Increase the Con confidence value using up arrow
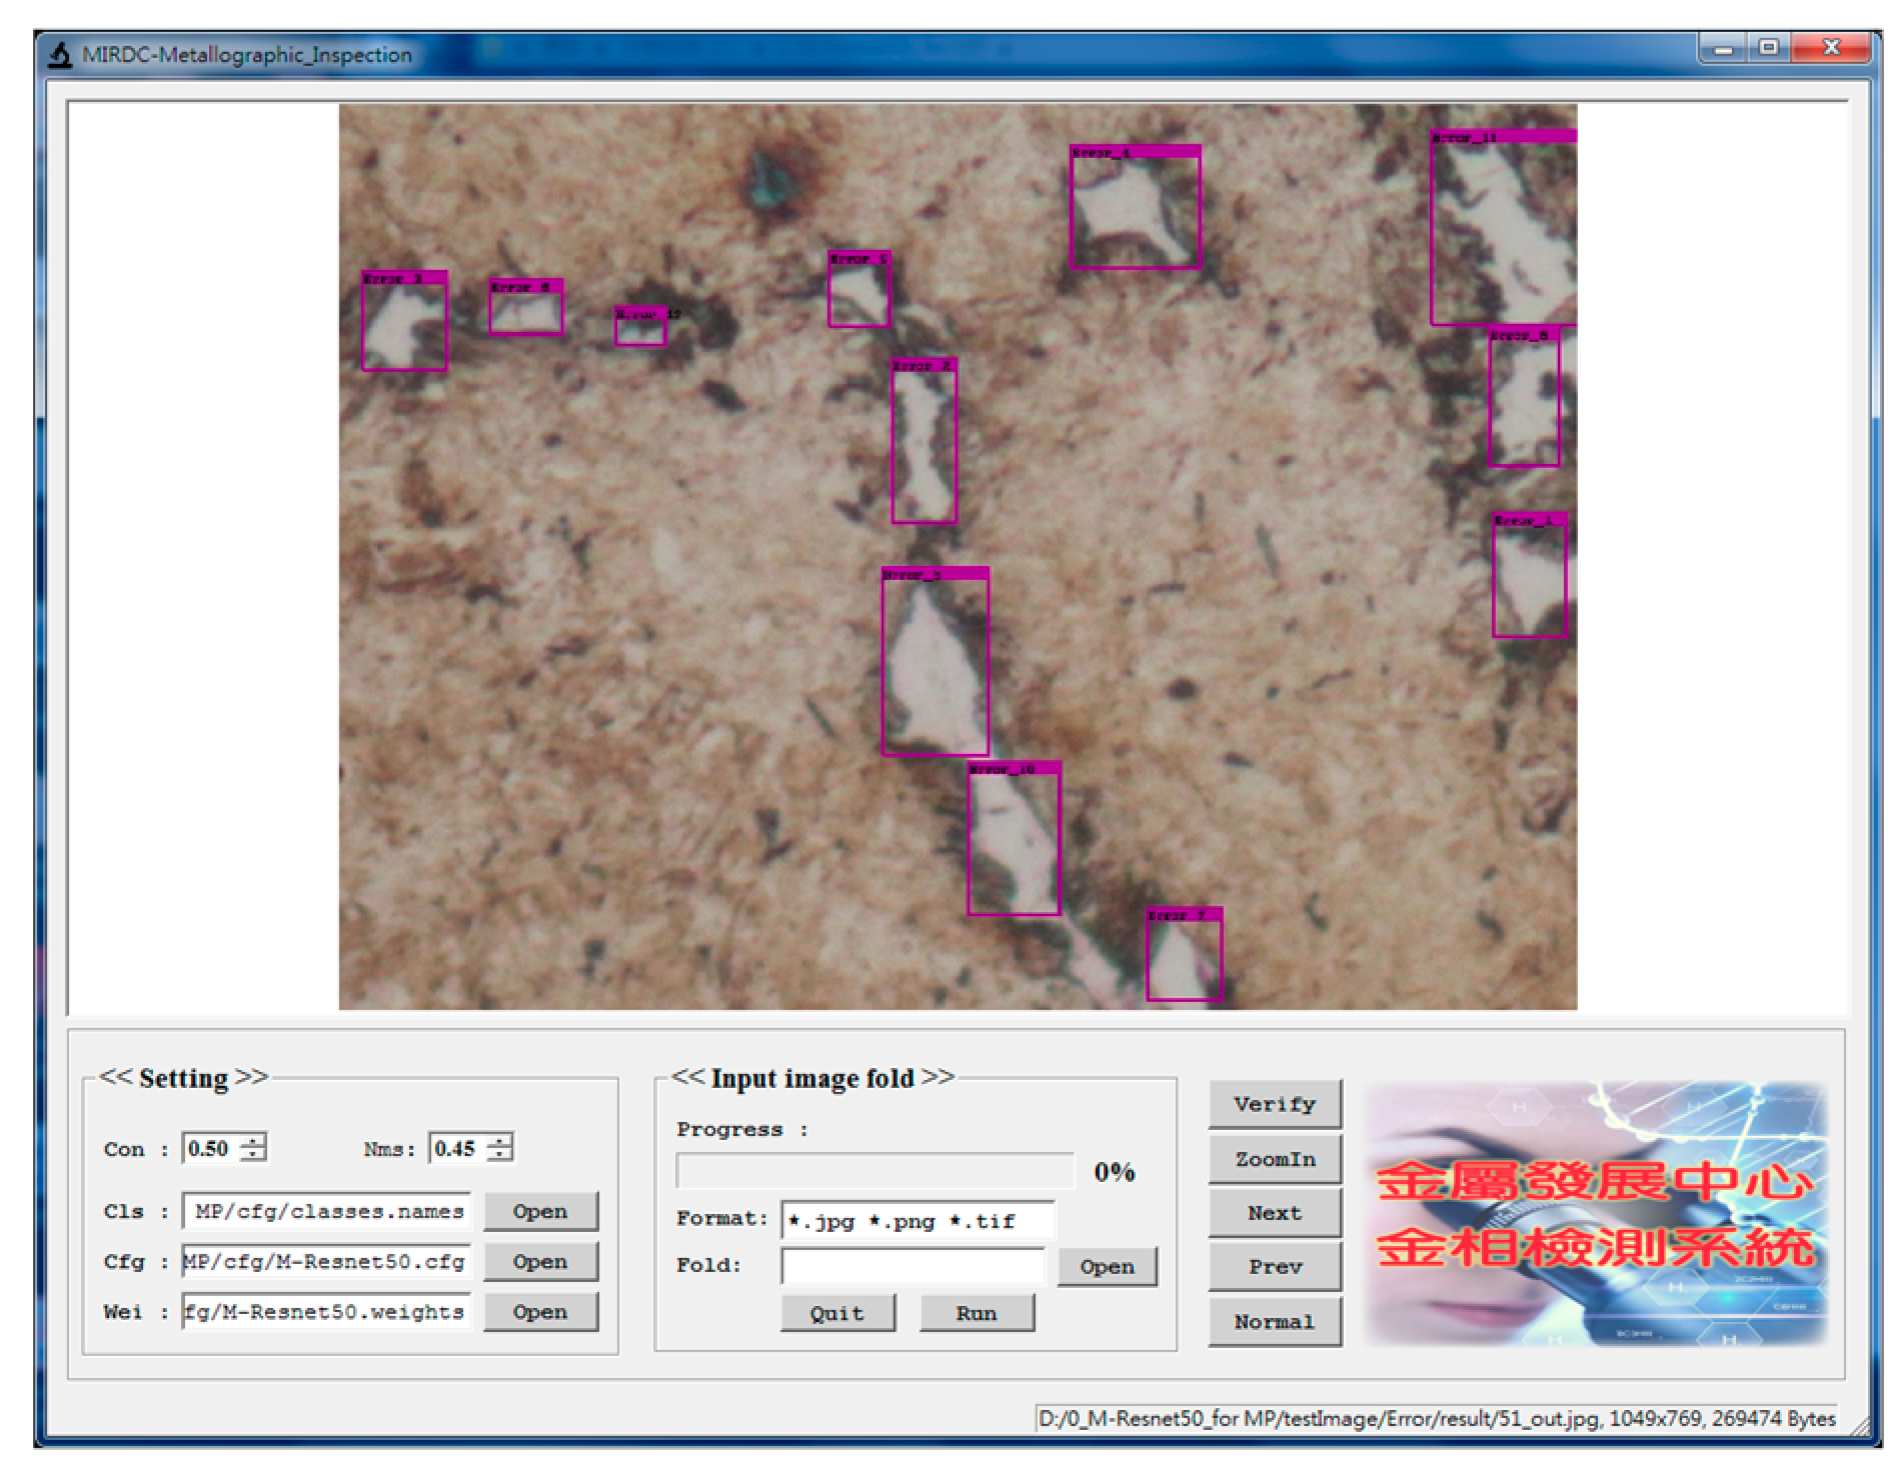1899x1475 pixels. coord(254,1141)
